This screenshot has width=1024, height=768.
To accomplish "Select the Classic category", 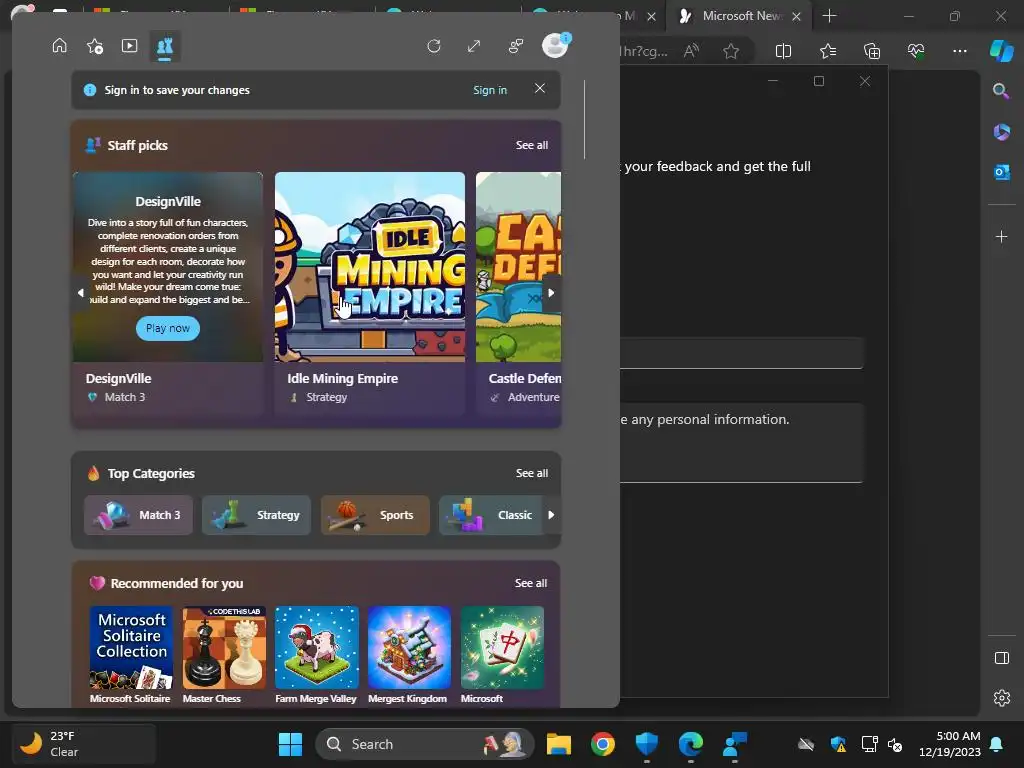I will coord(490,515).
